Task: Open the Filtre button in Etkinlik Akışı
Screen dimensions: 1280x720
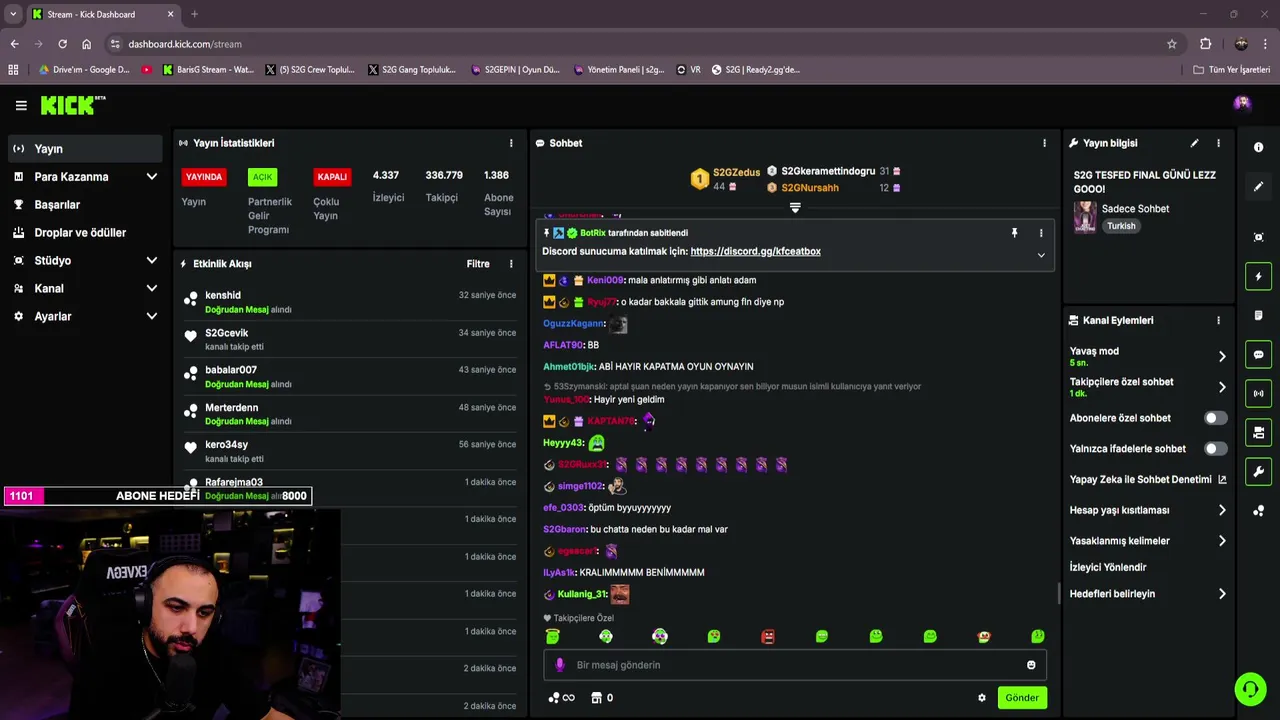Action: (x=478, y=264)
